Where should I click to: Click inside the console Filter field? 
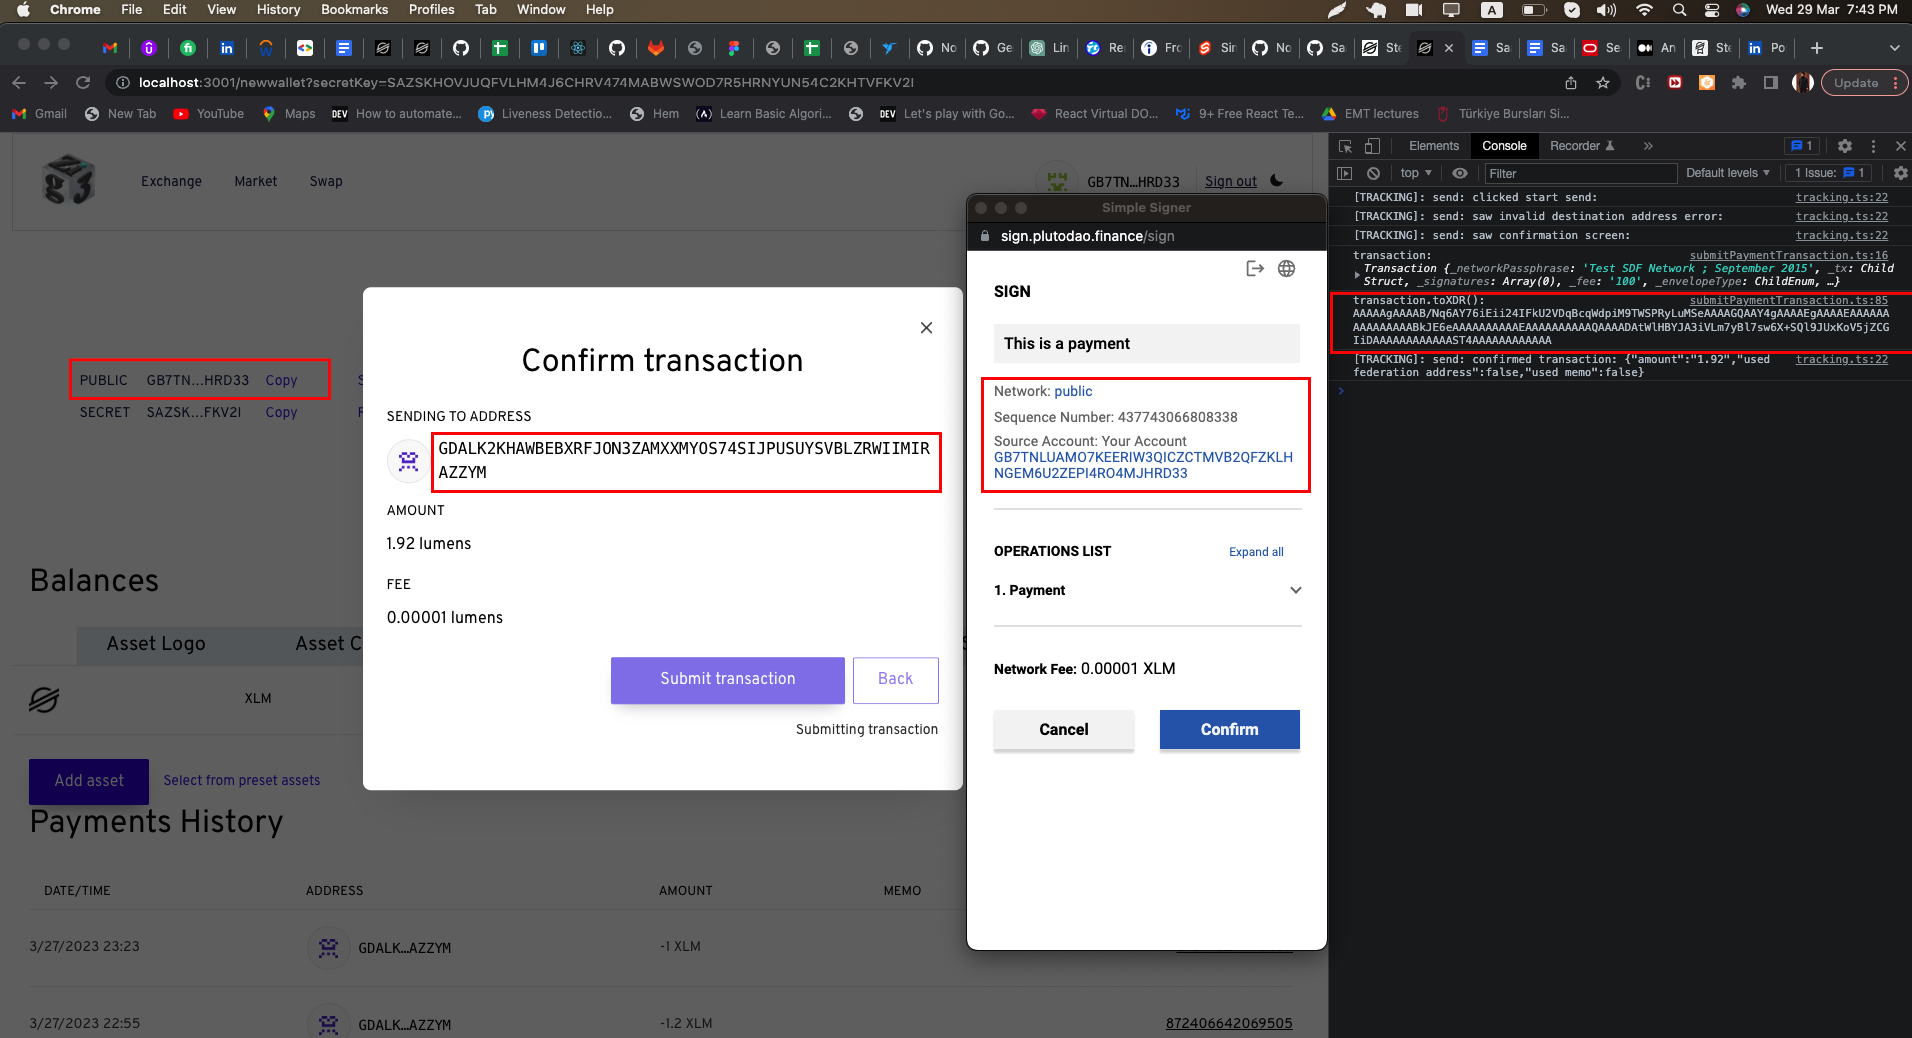pyautogui.click(x=1580, y=173)
